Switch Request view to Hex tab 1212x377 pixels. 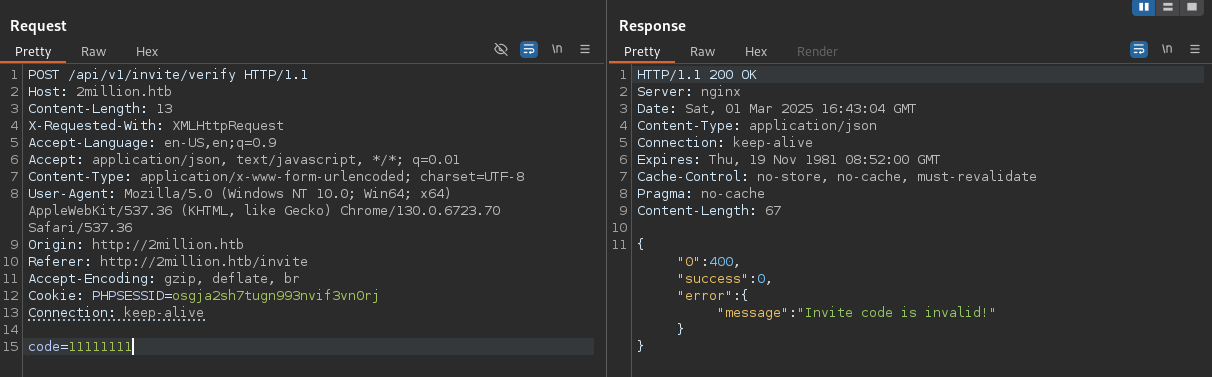[147, 51]
